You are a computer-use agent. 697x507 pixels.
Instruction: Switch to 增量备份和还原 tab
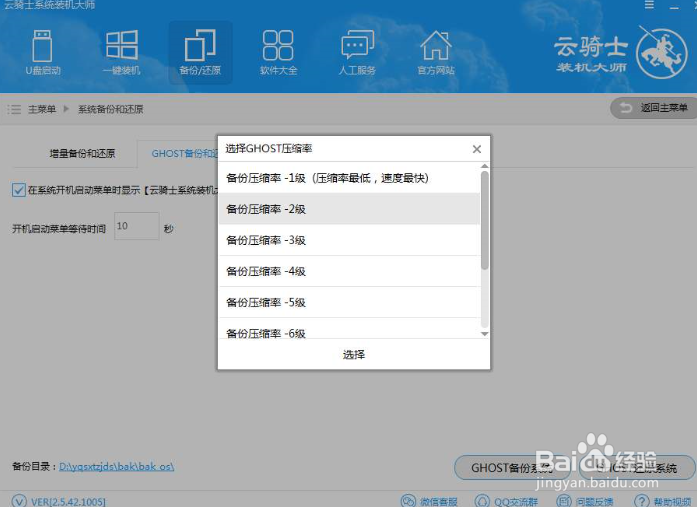pos(83,154)
